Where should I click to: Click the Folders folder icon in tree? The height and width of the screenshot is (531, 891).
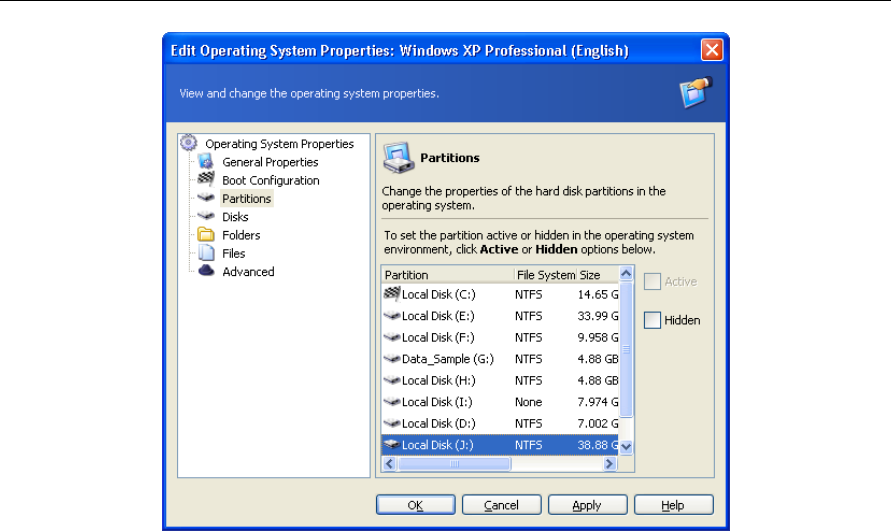coord(206,234)
